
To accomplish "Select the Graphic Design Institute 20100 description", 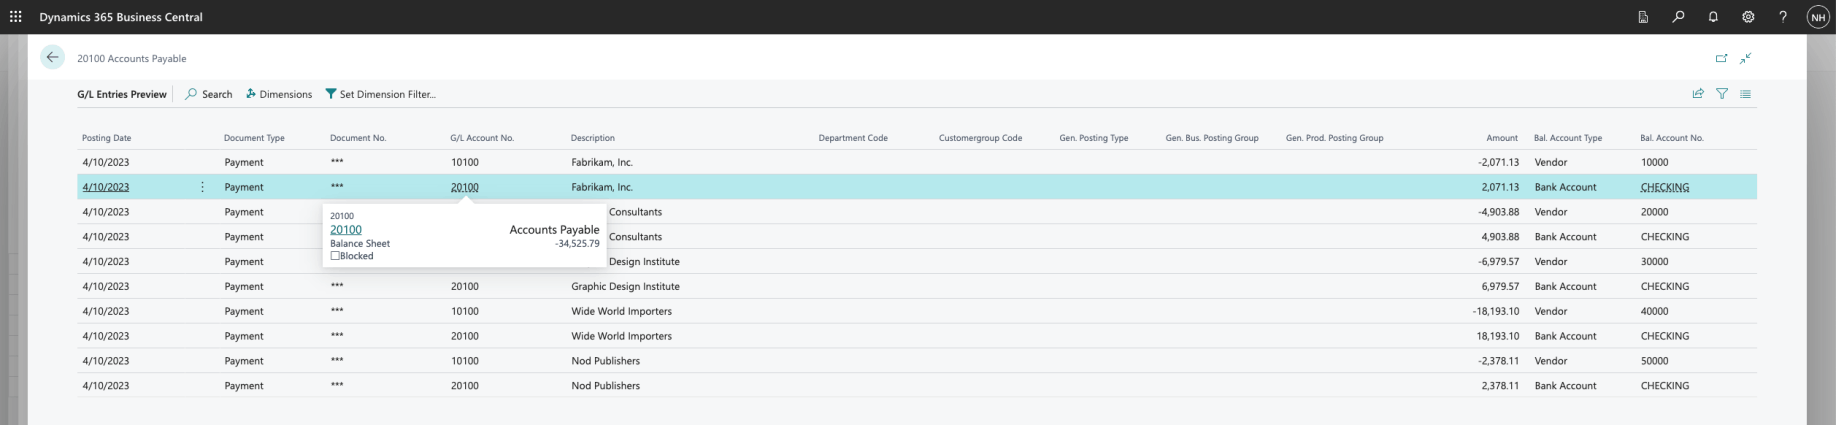I will click(x=625, y=286).
